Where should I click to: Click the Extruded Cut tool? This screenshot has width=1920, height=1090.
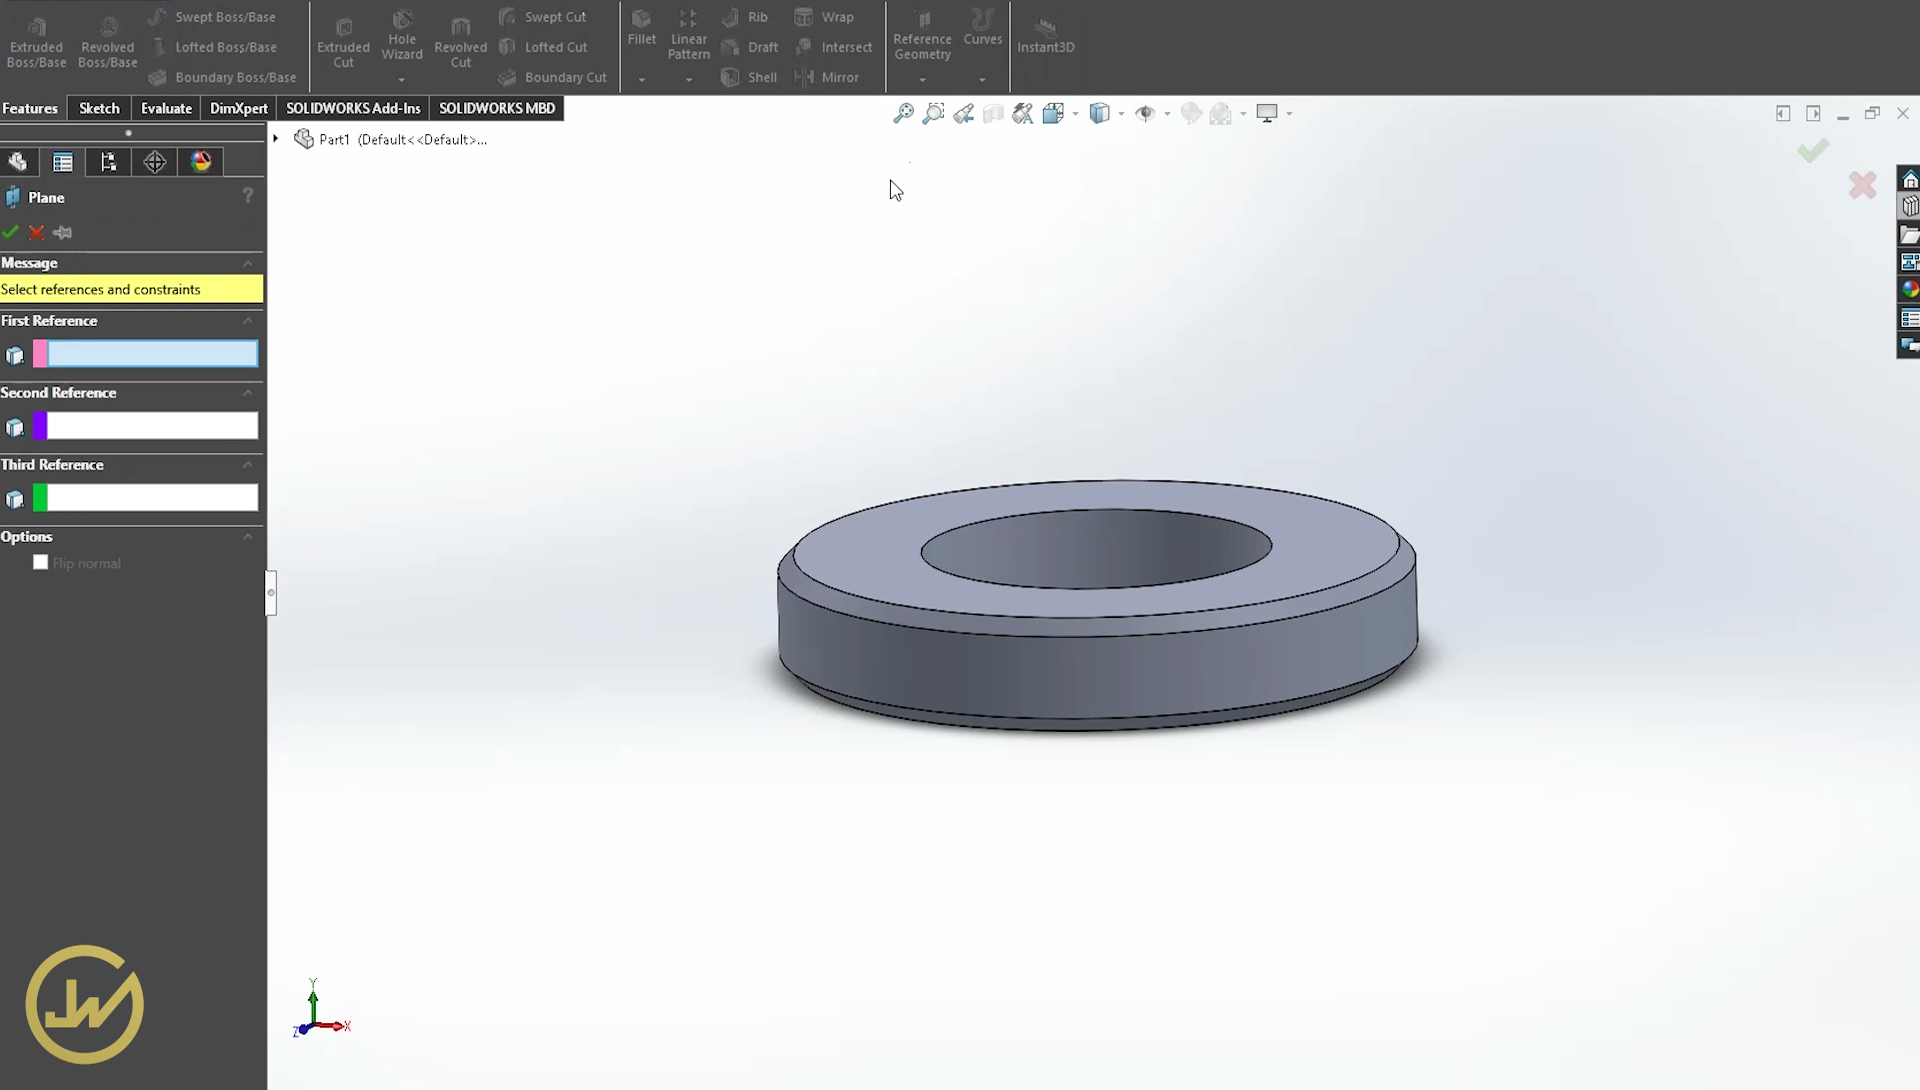click(x=343, y=41)
